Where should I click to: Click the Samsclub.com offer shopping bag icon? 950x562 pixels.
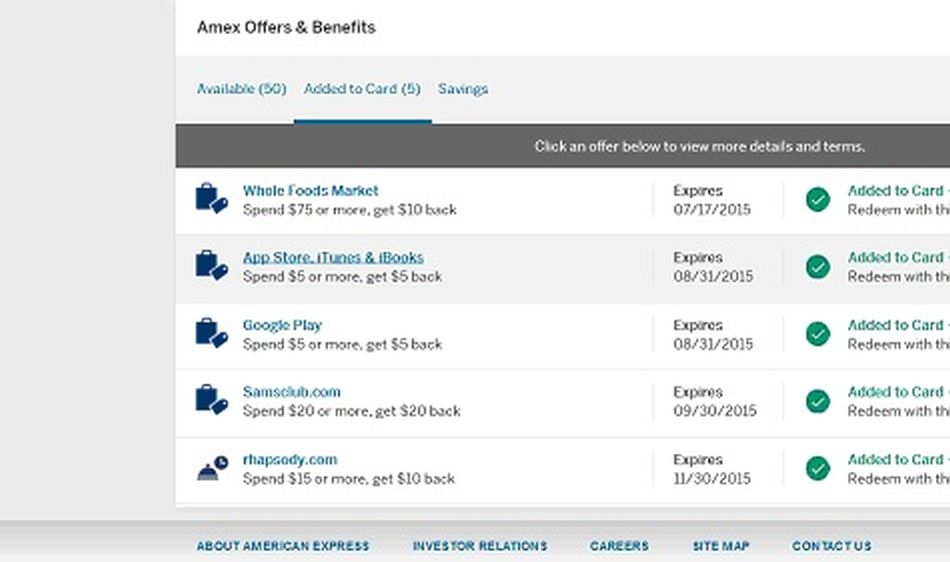211,400
